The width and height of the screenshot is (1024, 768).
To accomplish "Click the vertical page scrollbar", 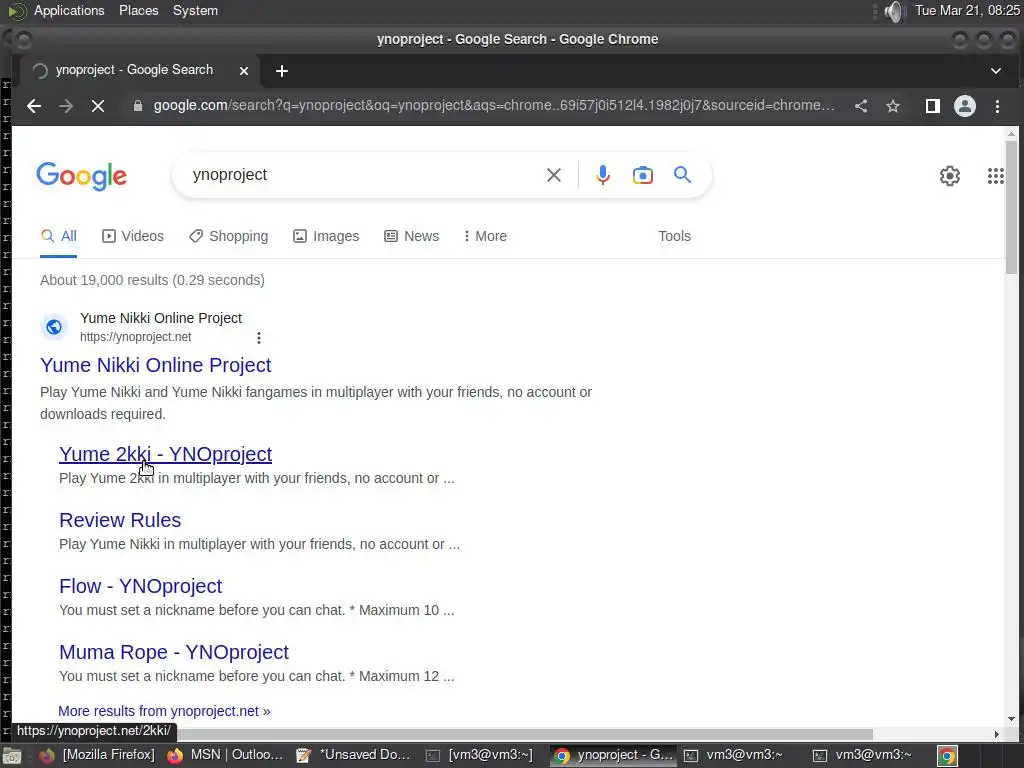I will [1011, 208].
